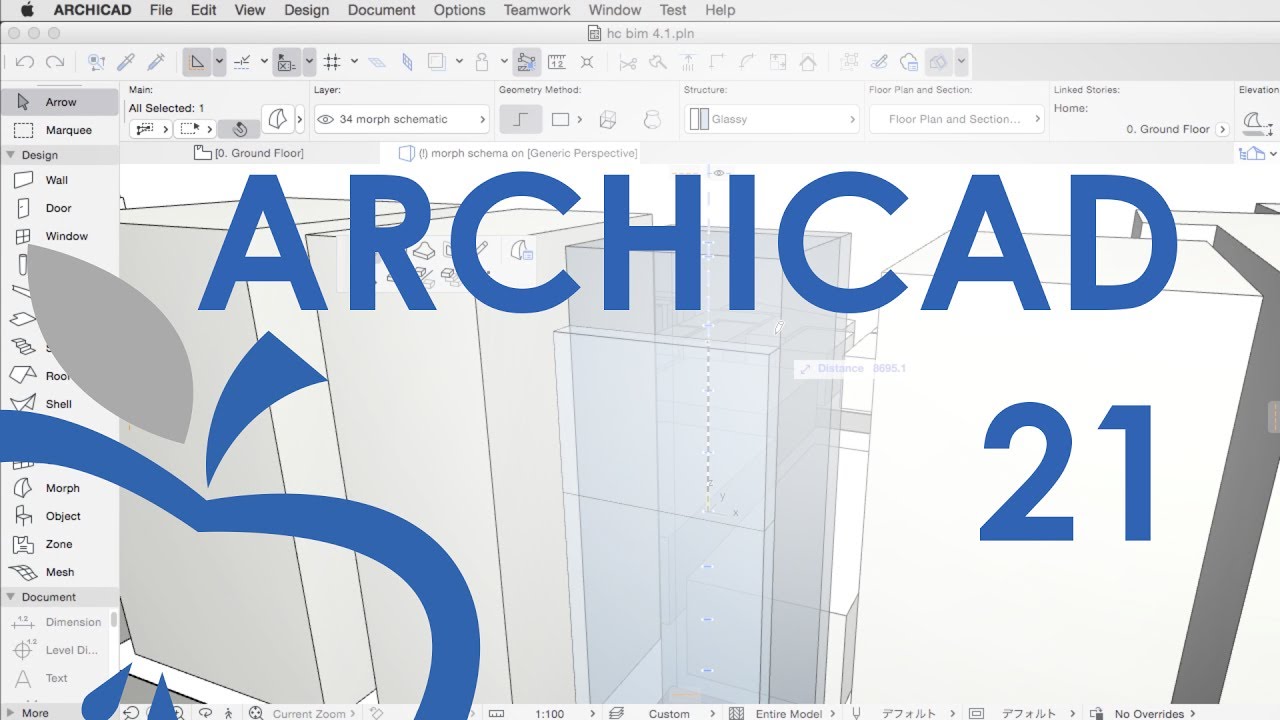Toggle the highlighted element-snap toolbar icon
Screen dimensions: 1280x720
(527, 62)
